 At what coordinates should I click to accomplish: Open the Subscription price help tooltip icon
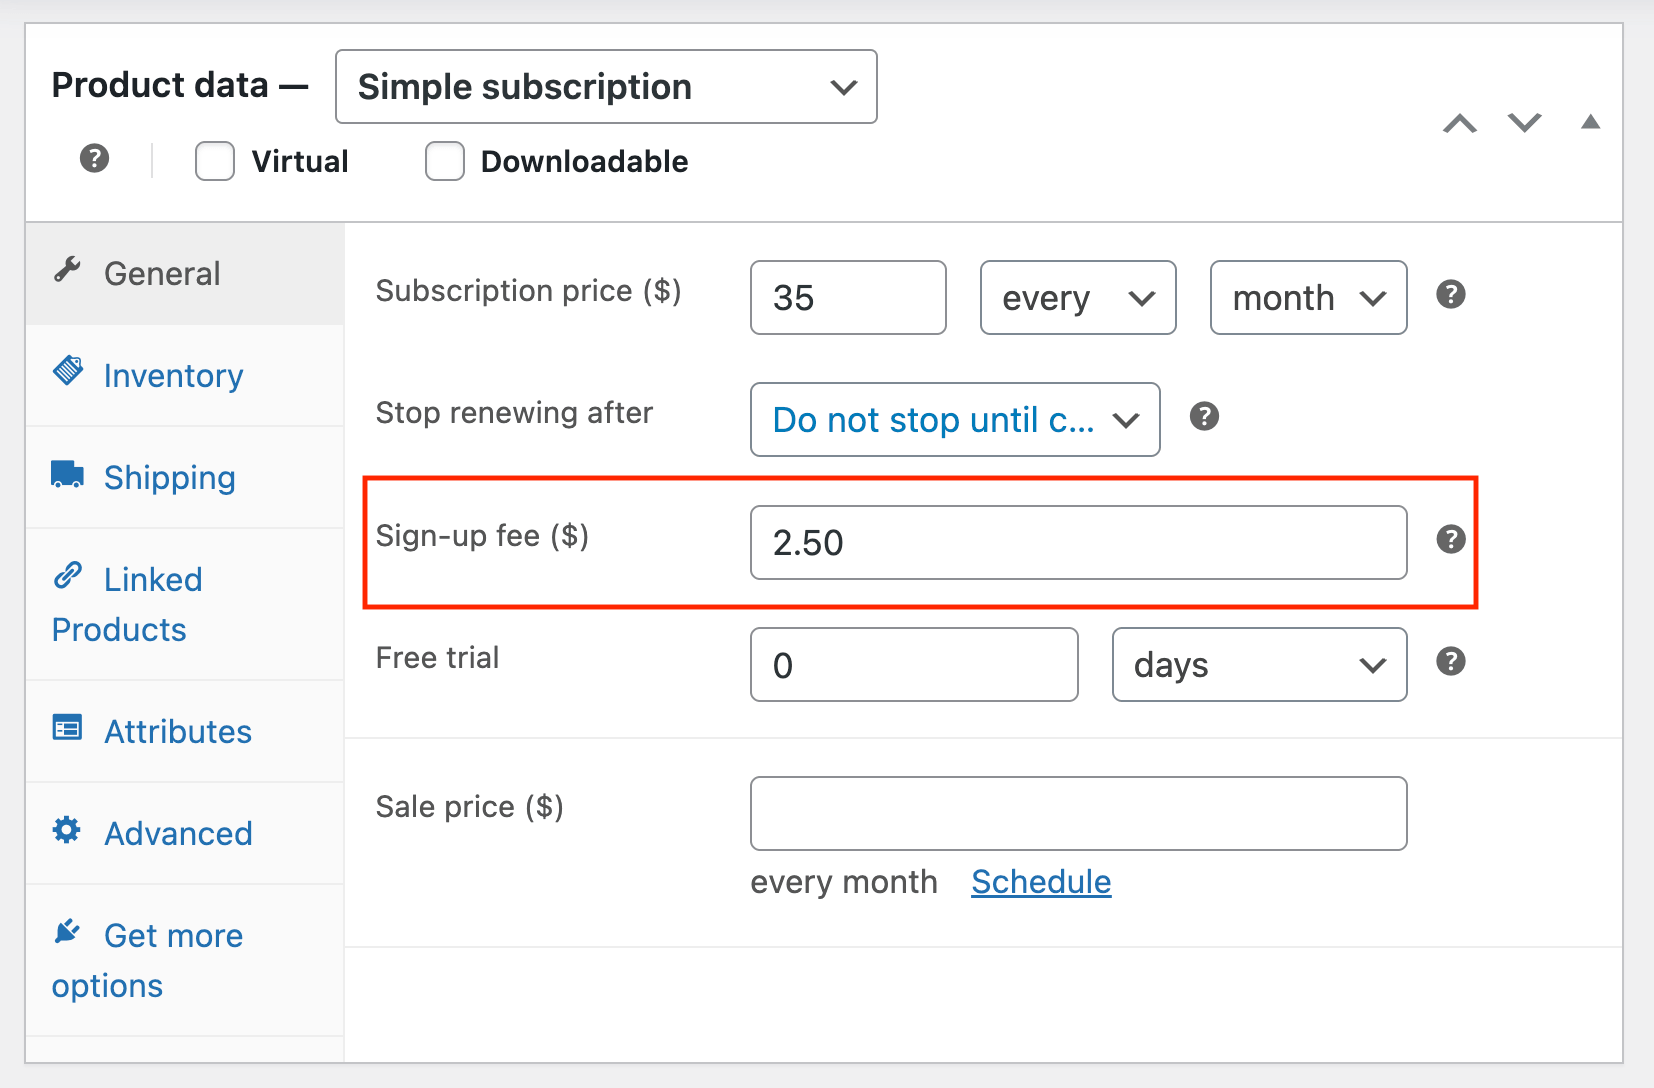[1451, 294]
